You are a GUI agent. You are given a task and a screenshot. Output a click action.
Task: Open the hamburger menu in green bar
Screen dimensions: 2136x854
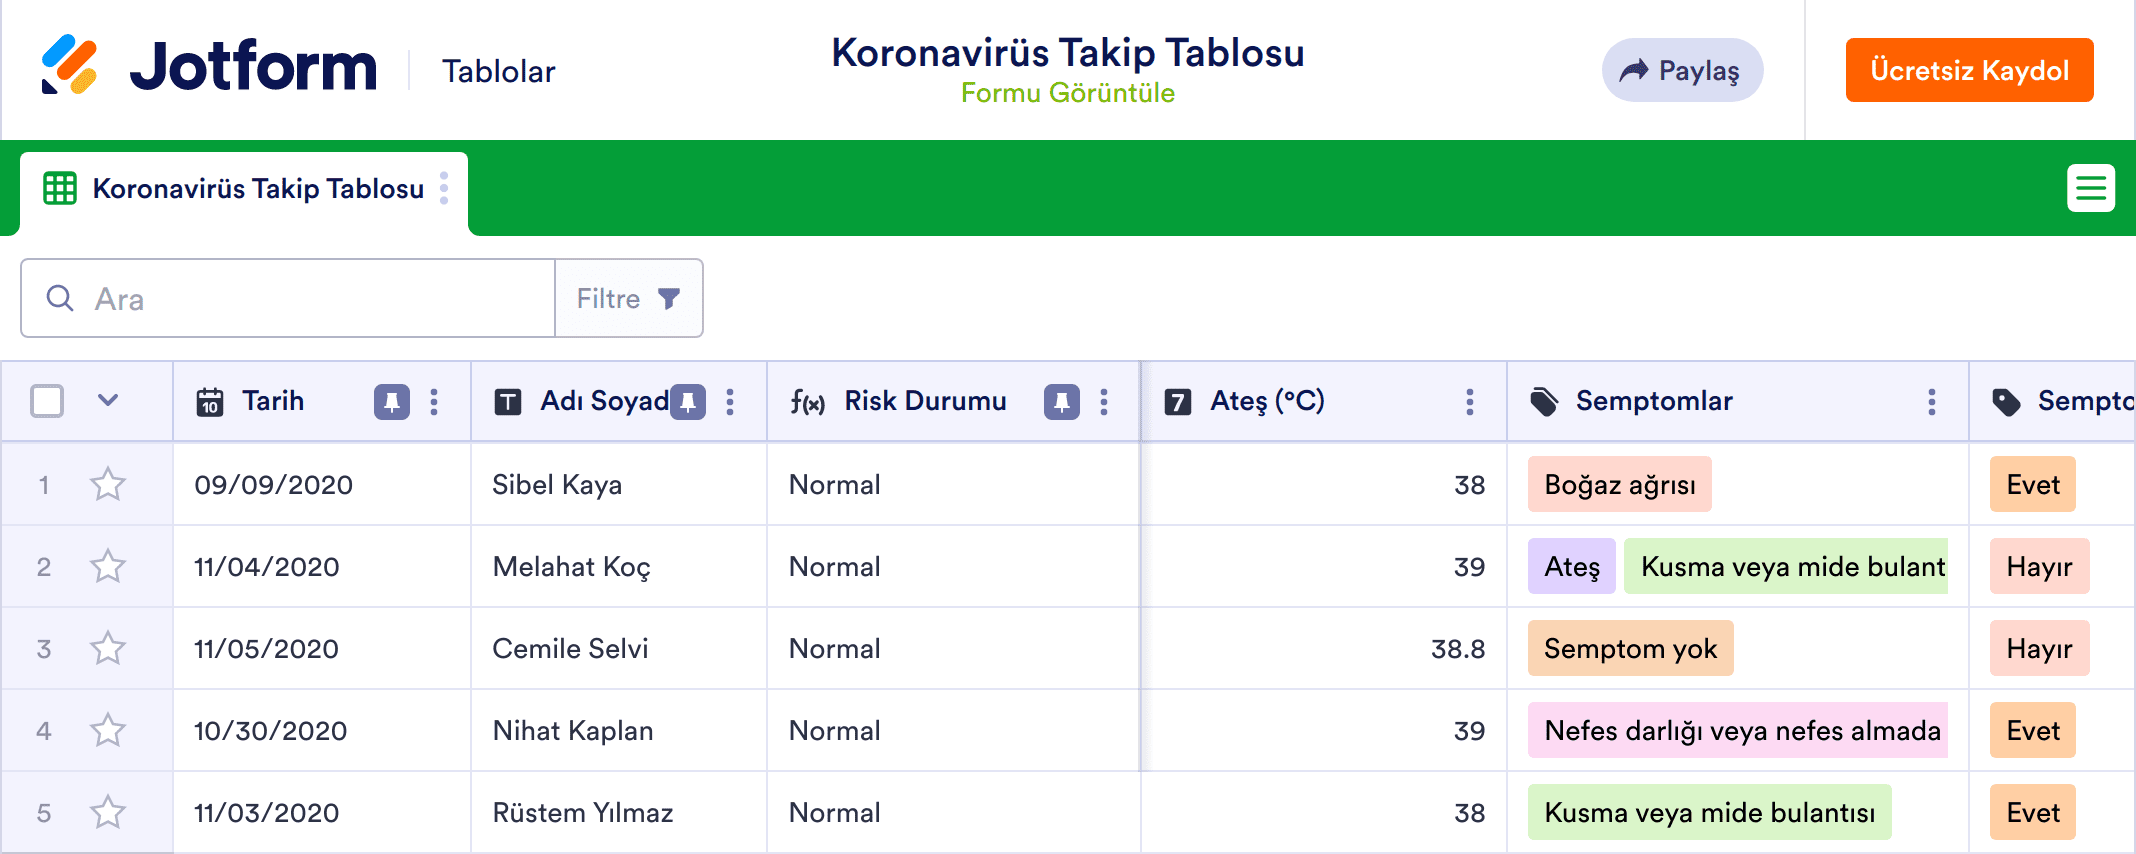2091,188
